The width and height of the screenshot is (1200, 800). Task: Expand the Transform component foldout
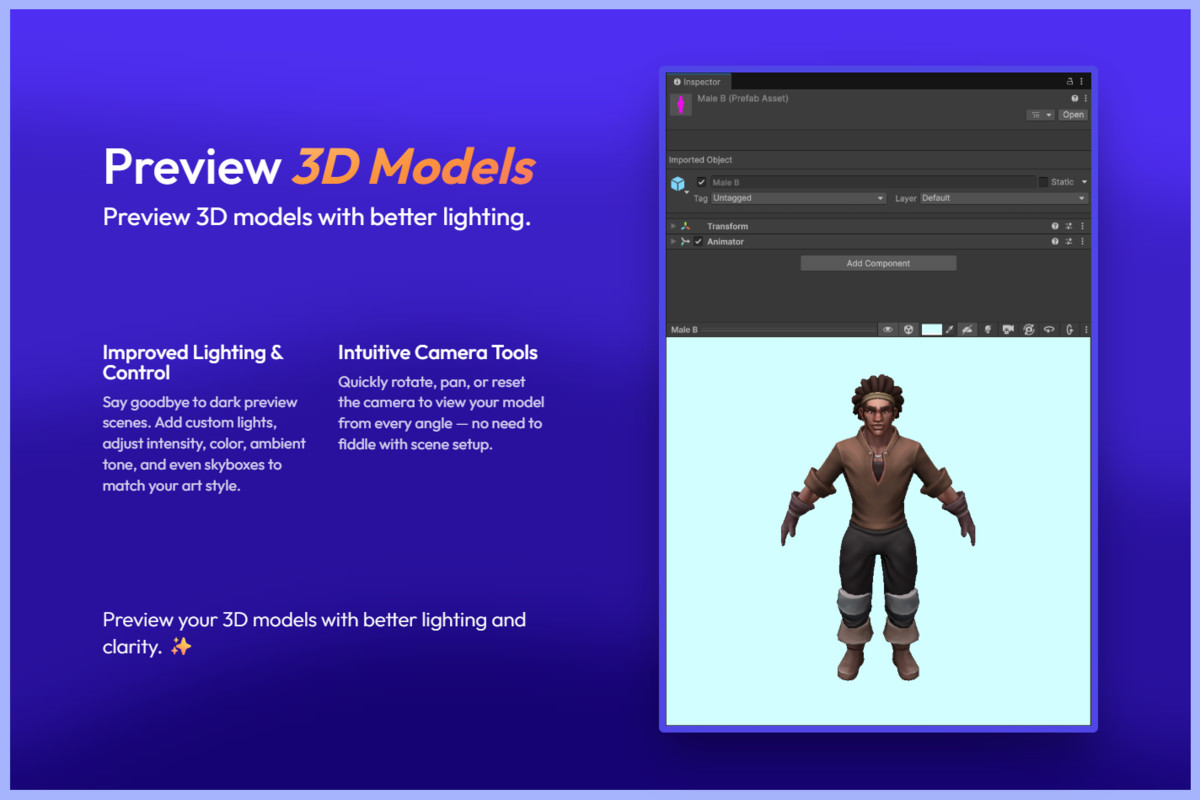[673, 226]
